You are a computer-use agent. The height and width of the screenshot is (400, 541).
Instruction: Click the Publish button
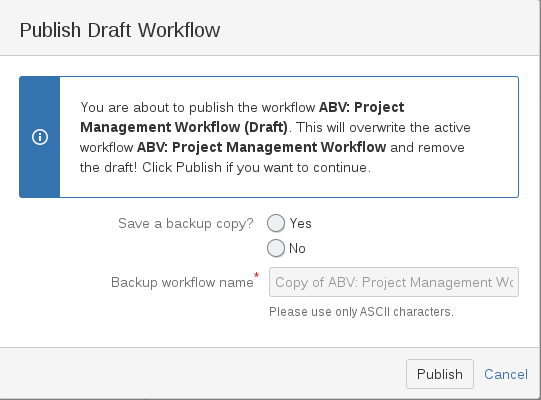click(x=440, y=374)
